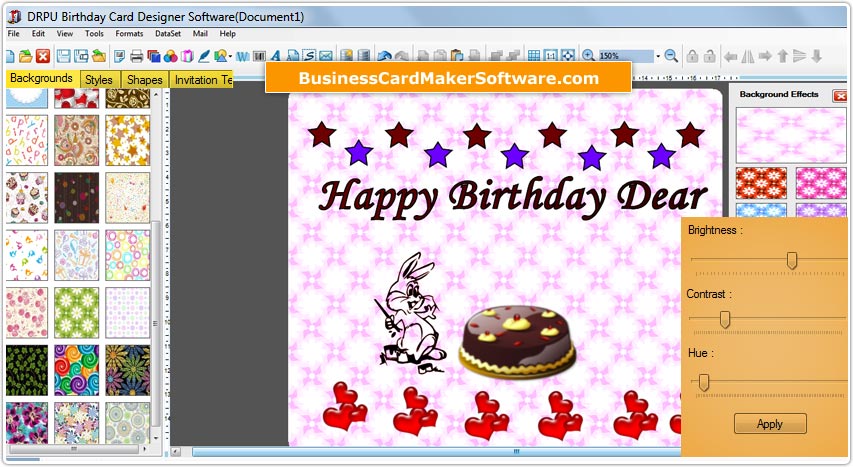Click the chocolate cake image on card
This screenshot has width=853, height=467.
click(x=517, y=340)
